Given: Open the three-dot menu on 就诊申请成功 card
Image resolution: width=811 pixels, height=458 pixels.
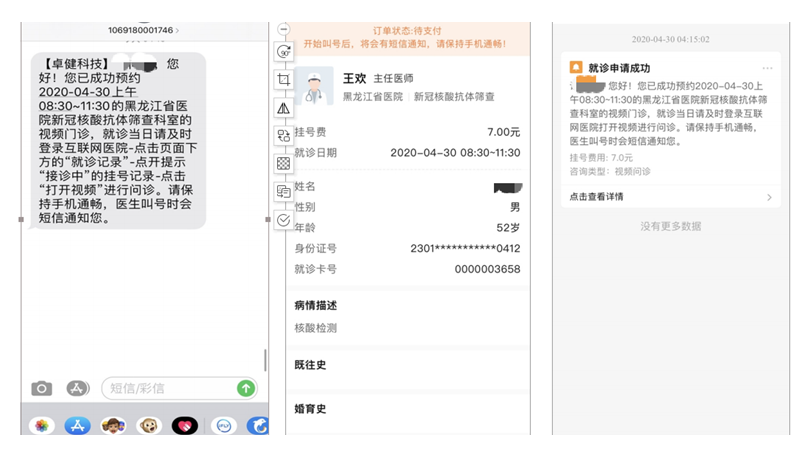Looking at the screenshot, I should [x=768, y=68].
